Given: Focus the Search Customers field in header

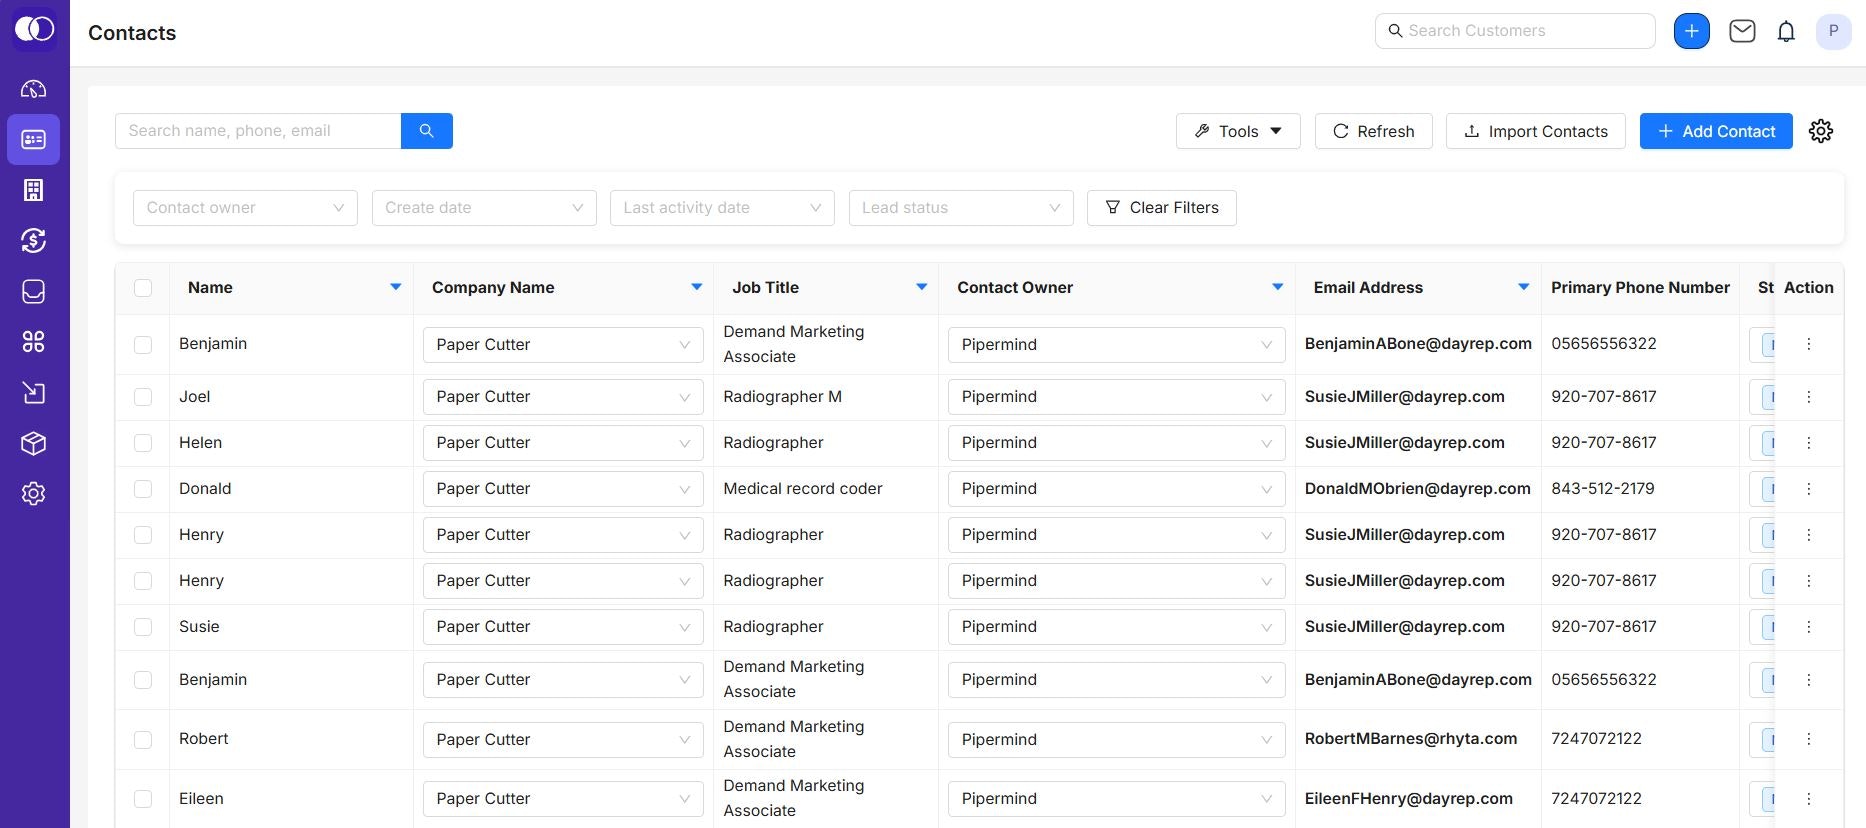Looking at the screenshot, I should (x=1515, y=31).
